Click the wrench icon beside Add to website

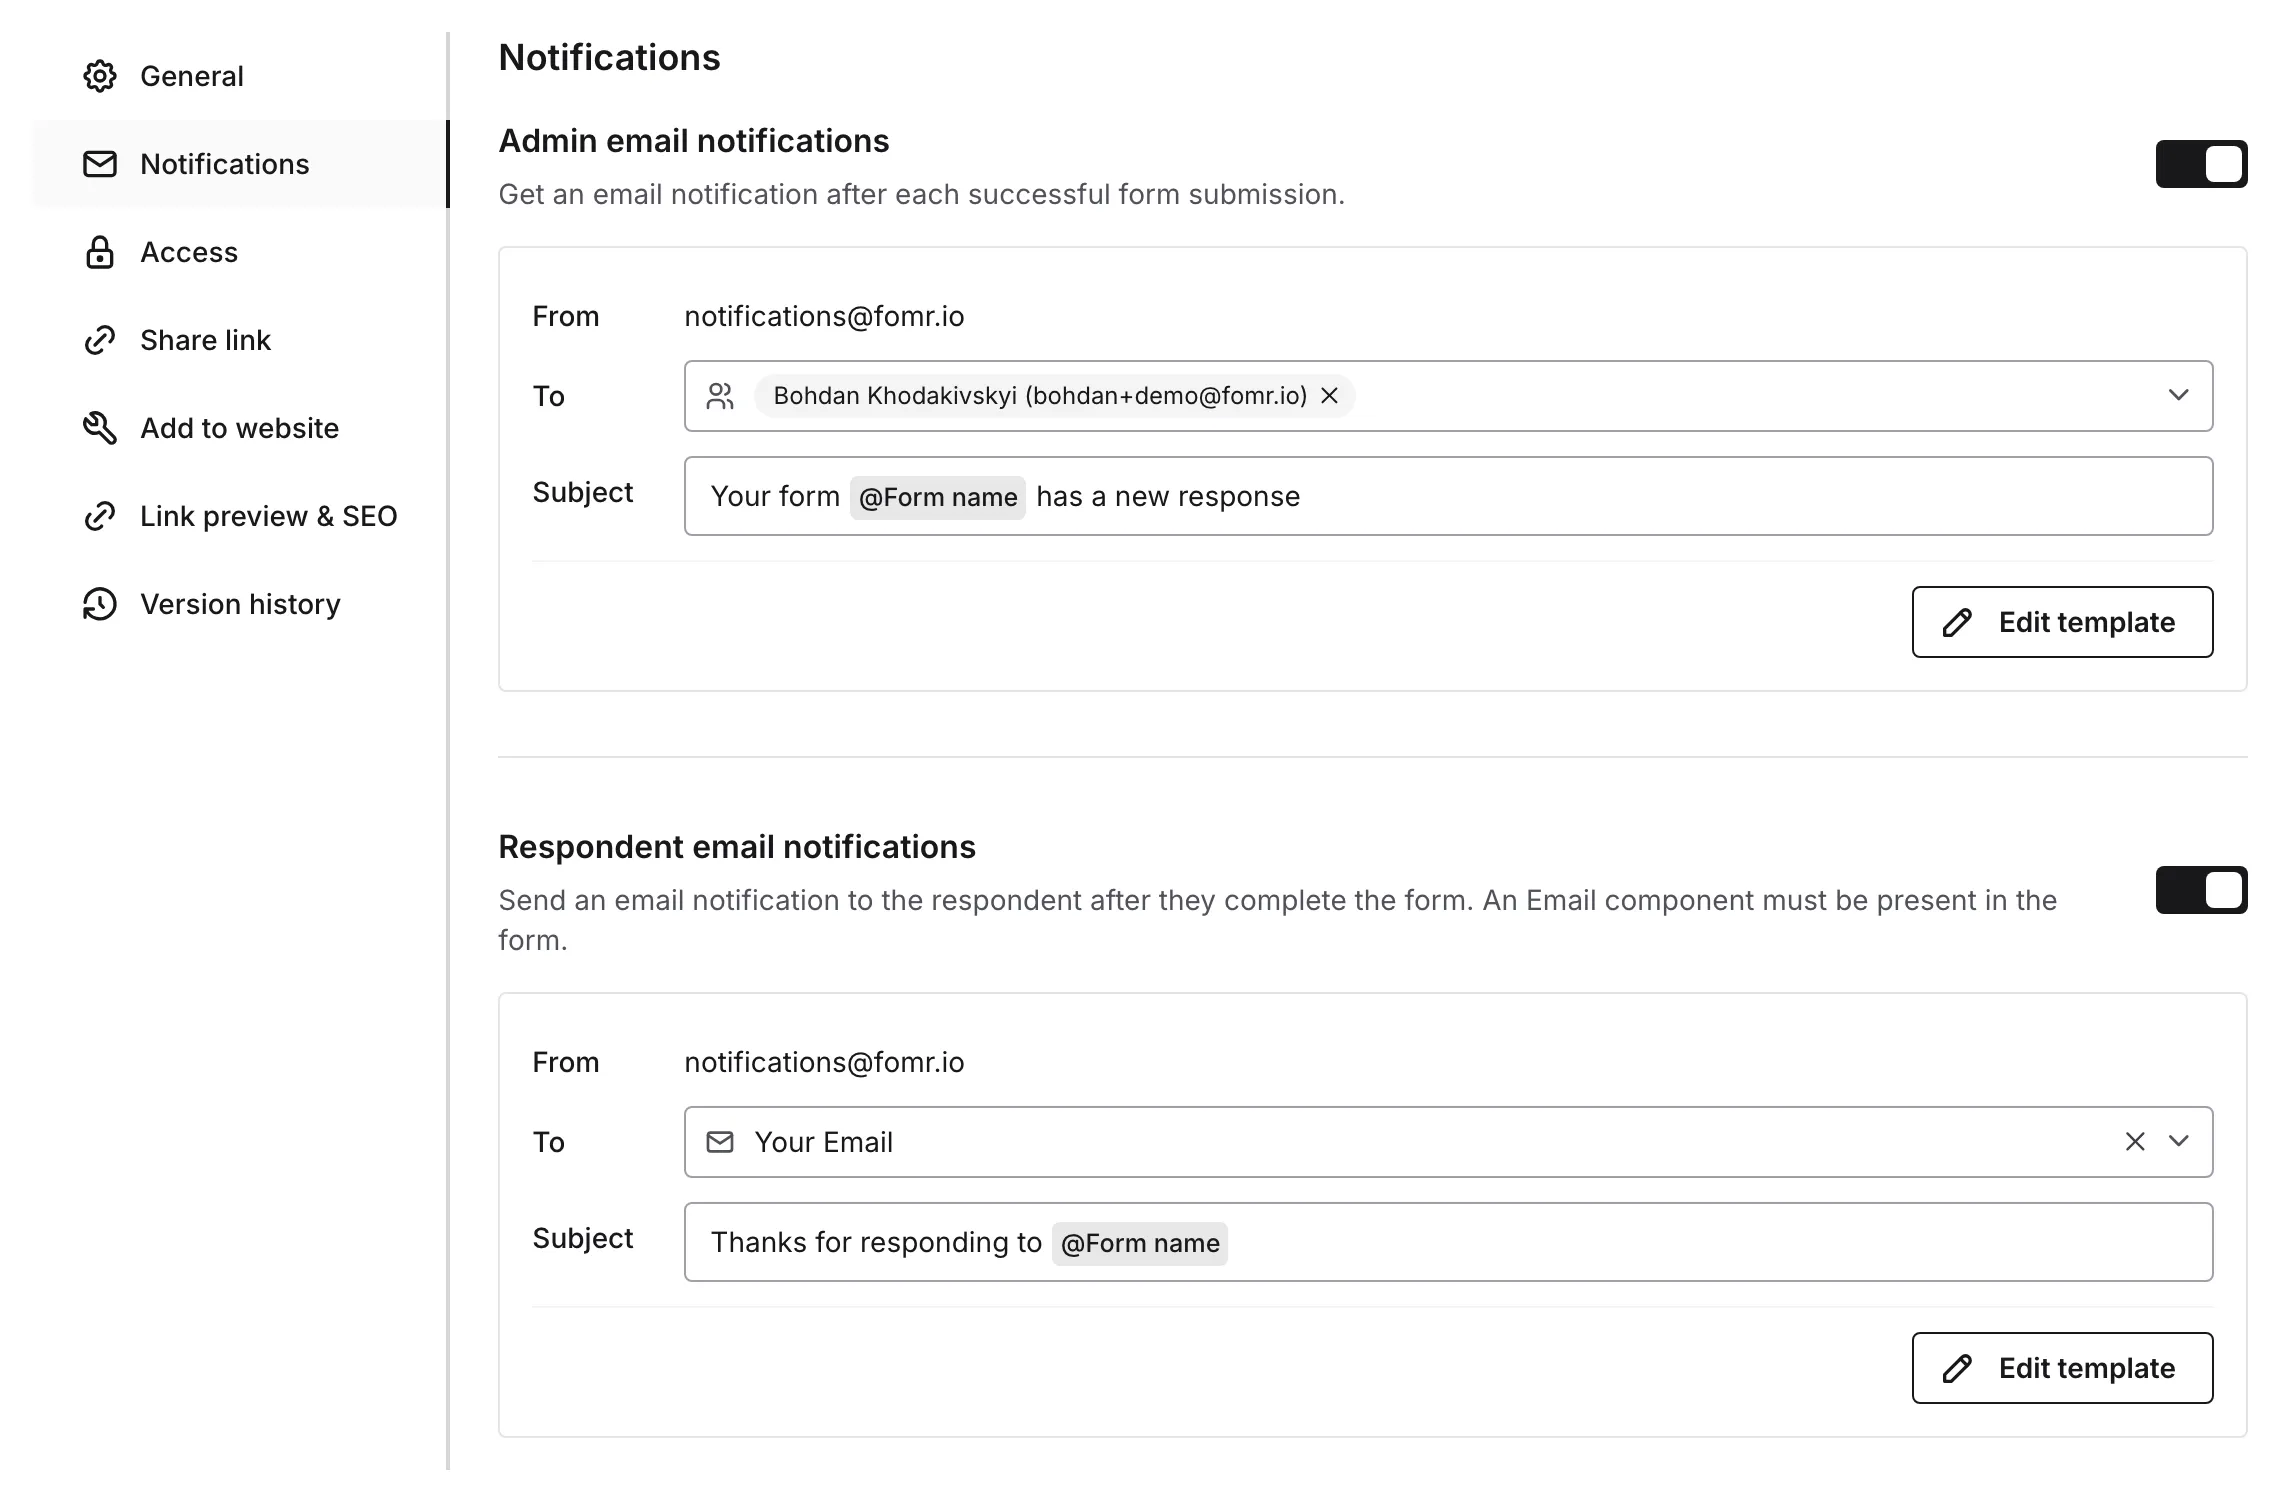coord(100,428)
